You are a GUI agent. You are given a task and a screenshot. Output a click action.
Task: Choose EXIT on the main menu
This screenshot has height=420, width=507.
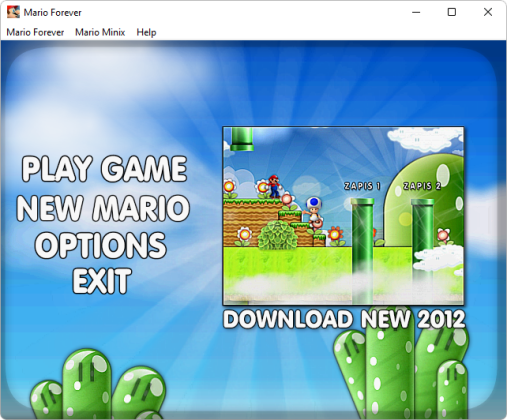[x=102, y=281]
